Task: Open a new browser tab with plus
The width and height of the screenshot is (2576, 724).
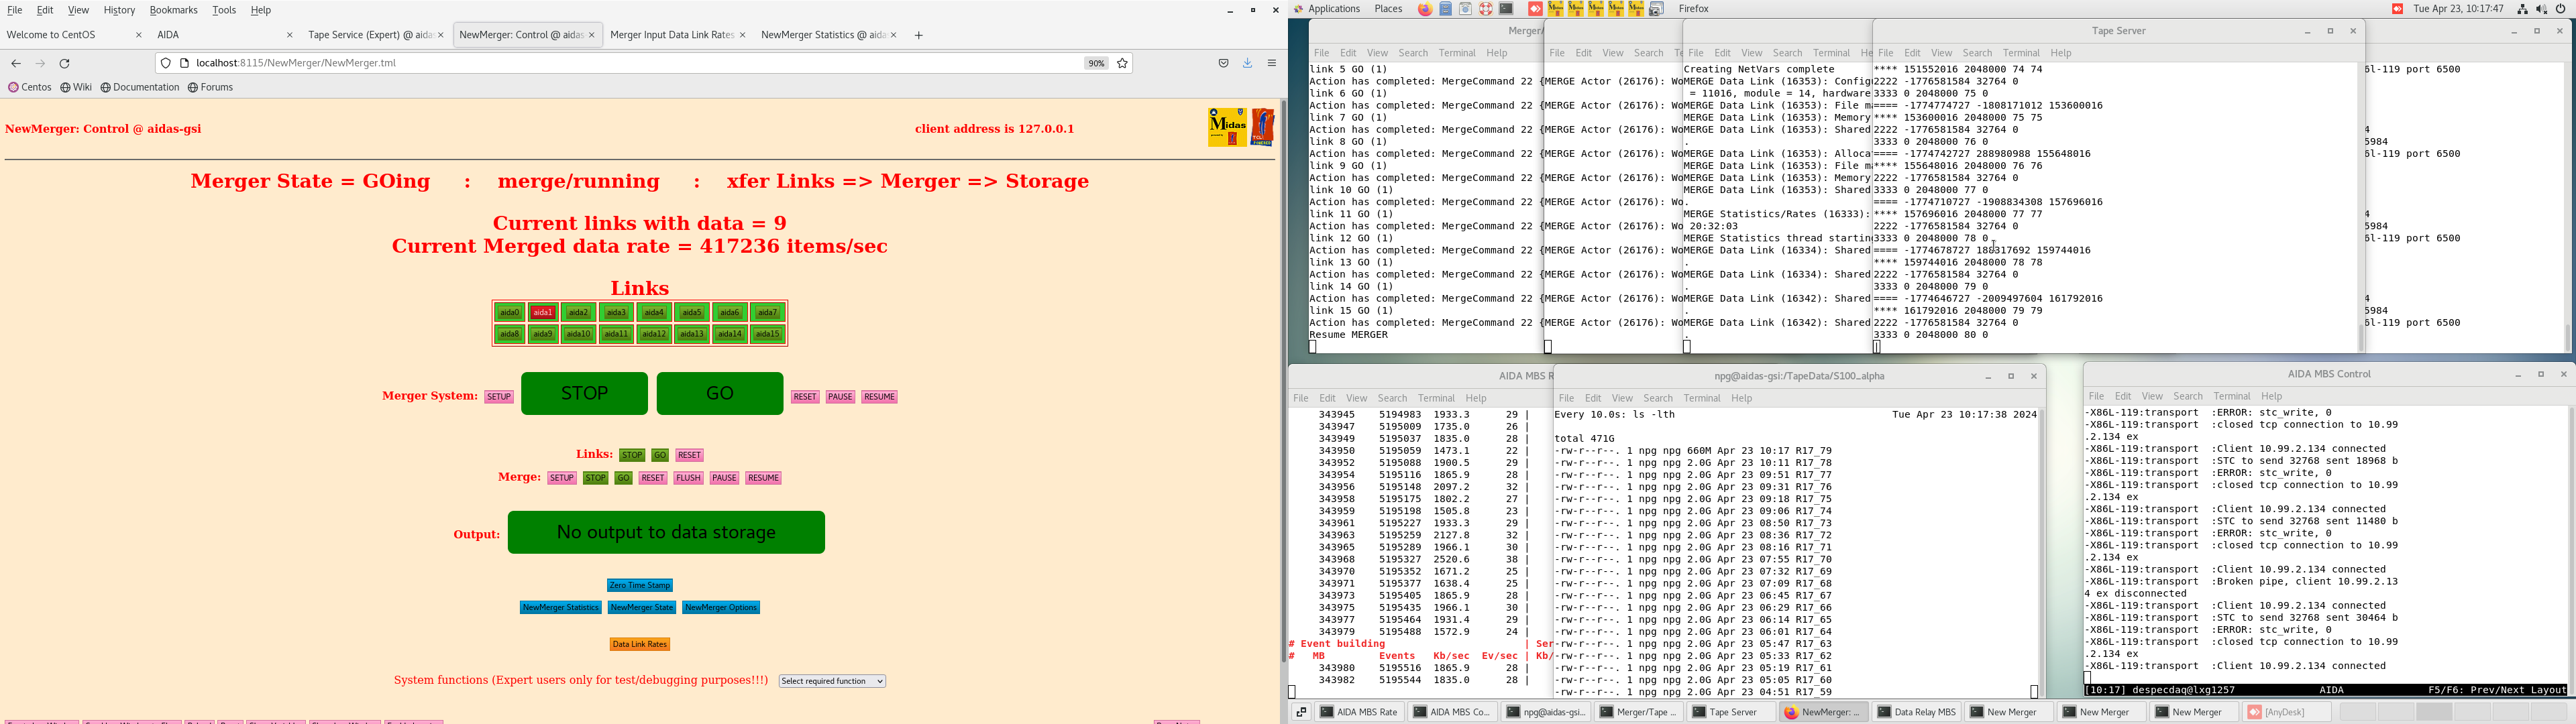Action: coord(918,35)
